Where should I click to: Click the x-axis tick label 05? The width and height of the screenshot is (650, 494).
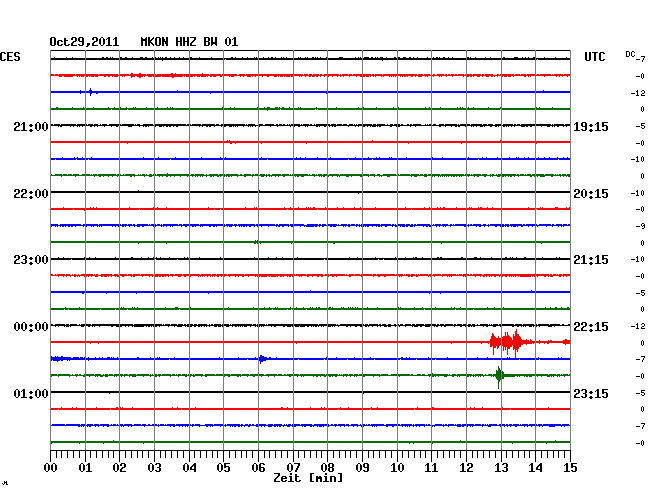[223, 468]
